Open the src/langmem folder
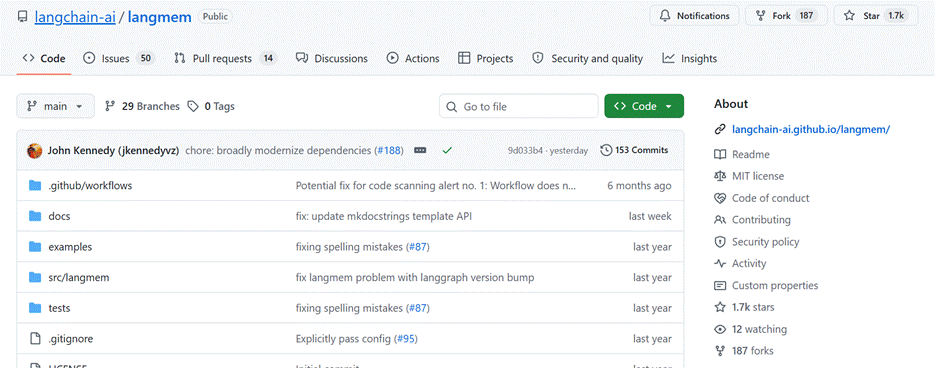This screenshot has height=368, width=935. tap(79, 277)
